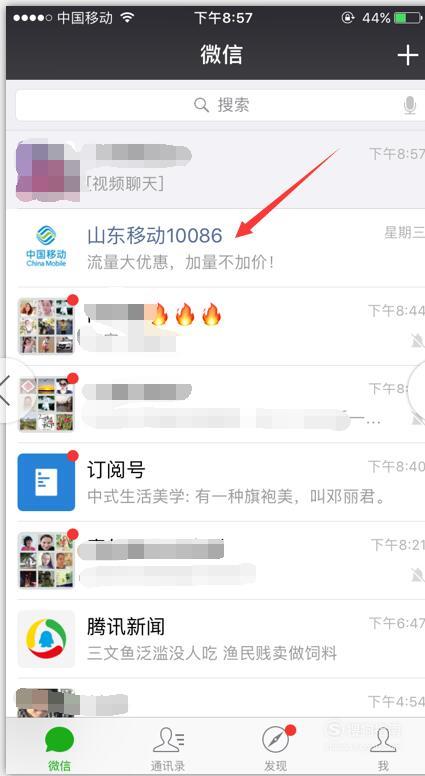Open the 我 profile tab
The image size is (425, 776).
(383, 749)
